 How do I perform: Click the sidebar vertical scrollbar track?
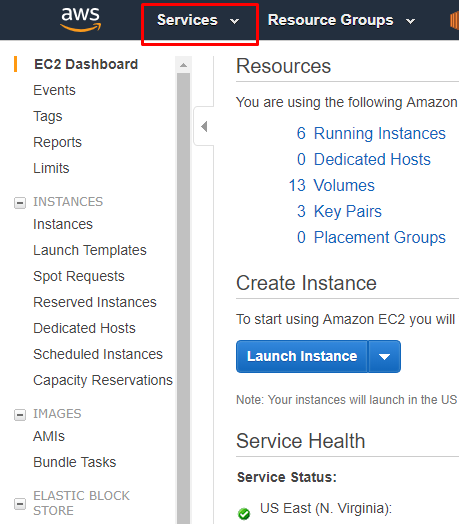coord(183,298)
